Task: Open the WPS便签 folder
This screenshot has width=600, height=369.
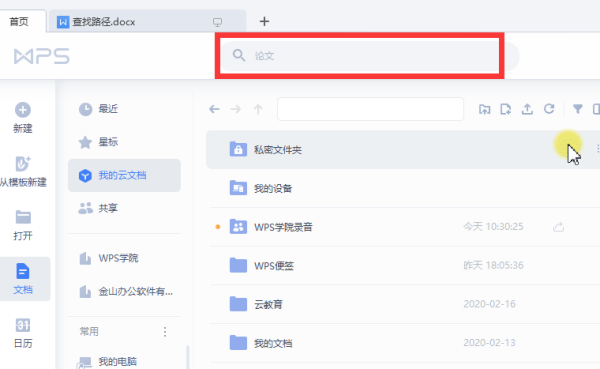Action: click(403, 266)
